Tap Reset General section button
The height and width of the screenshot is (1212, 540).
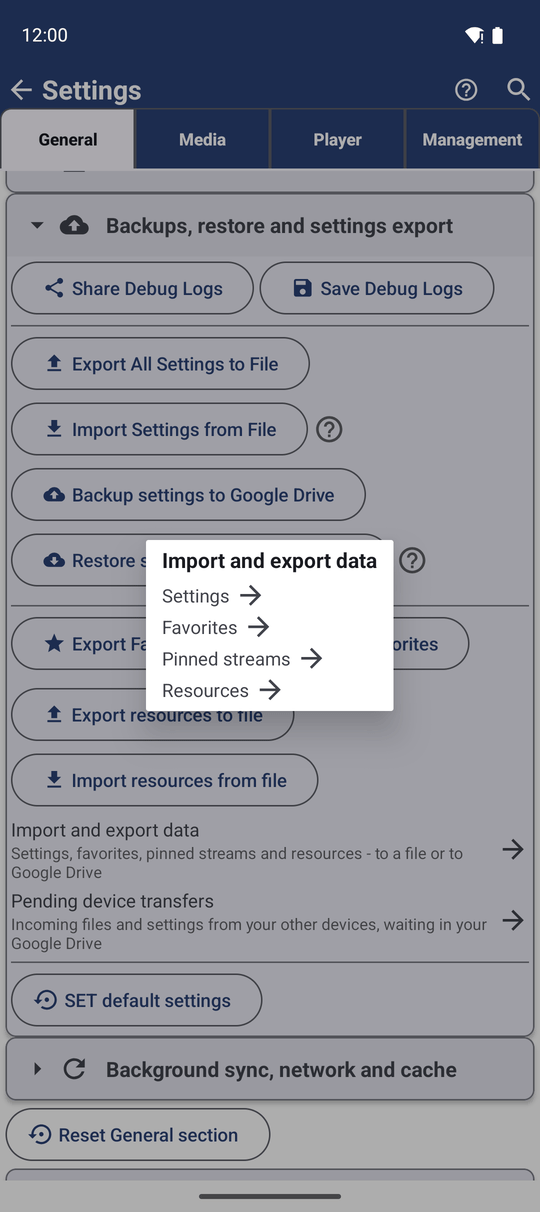(138, 1135)
